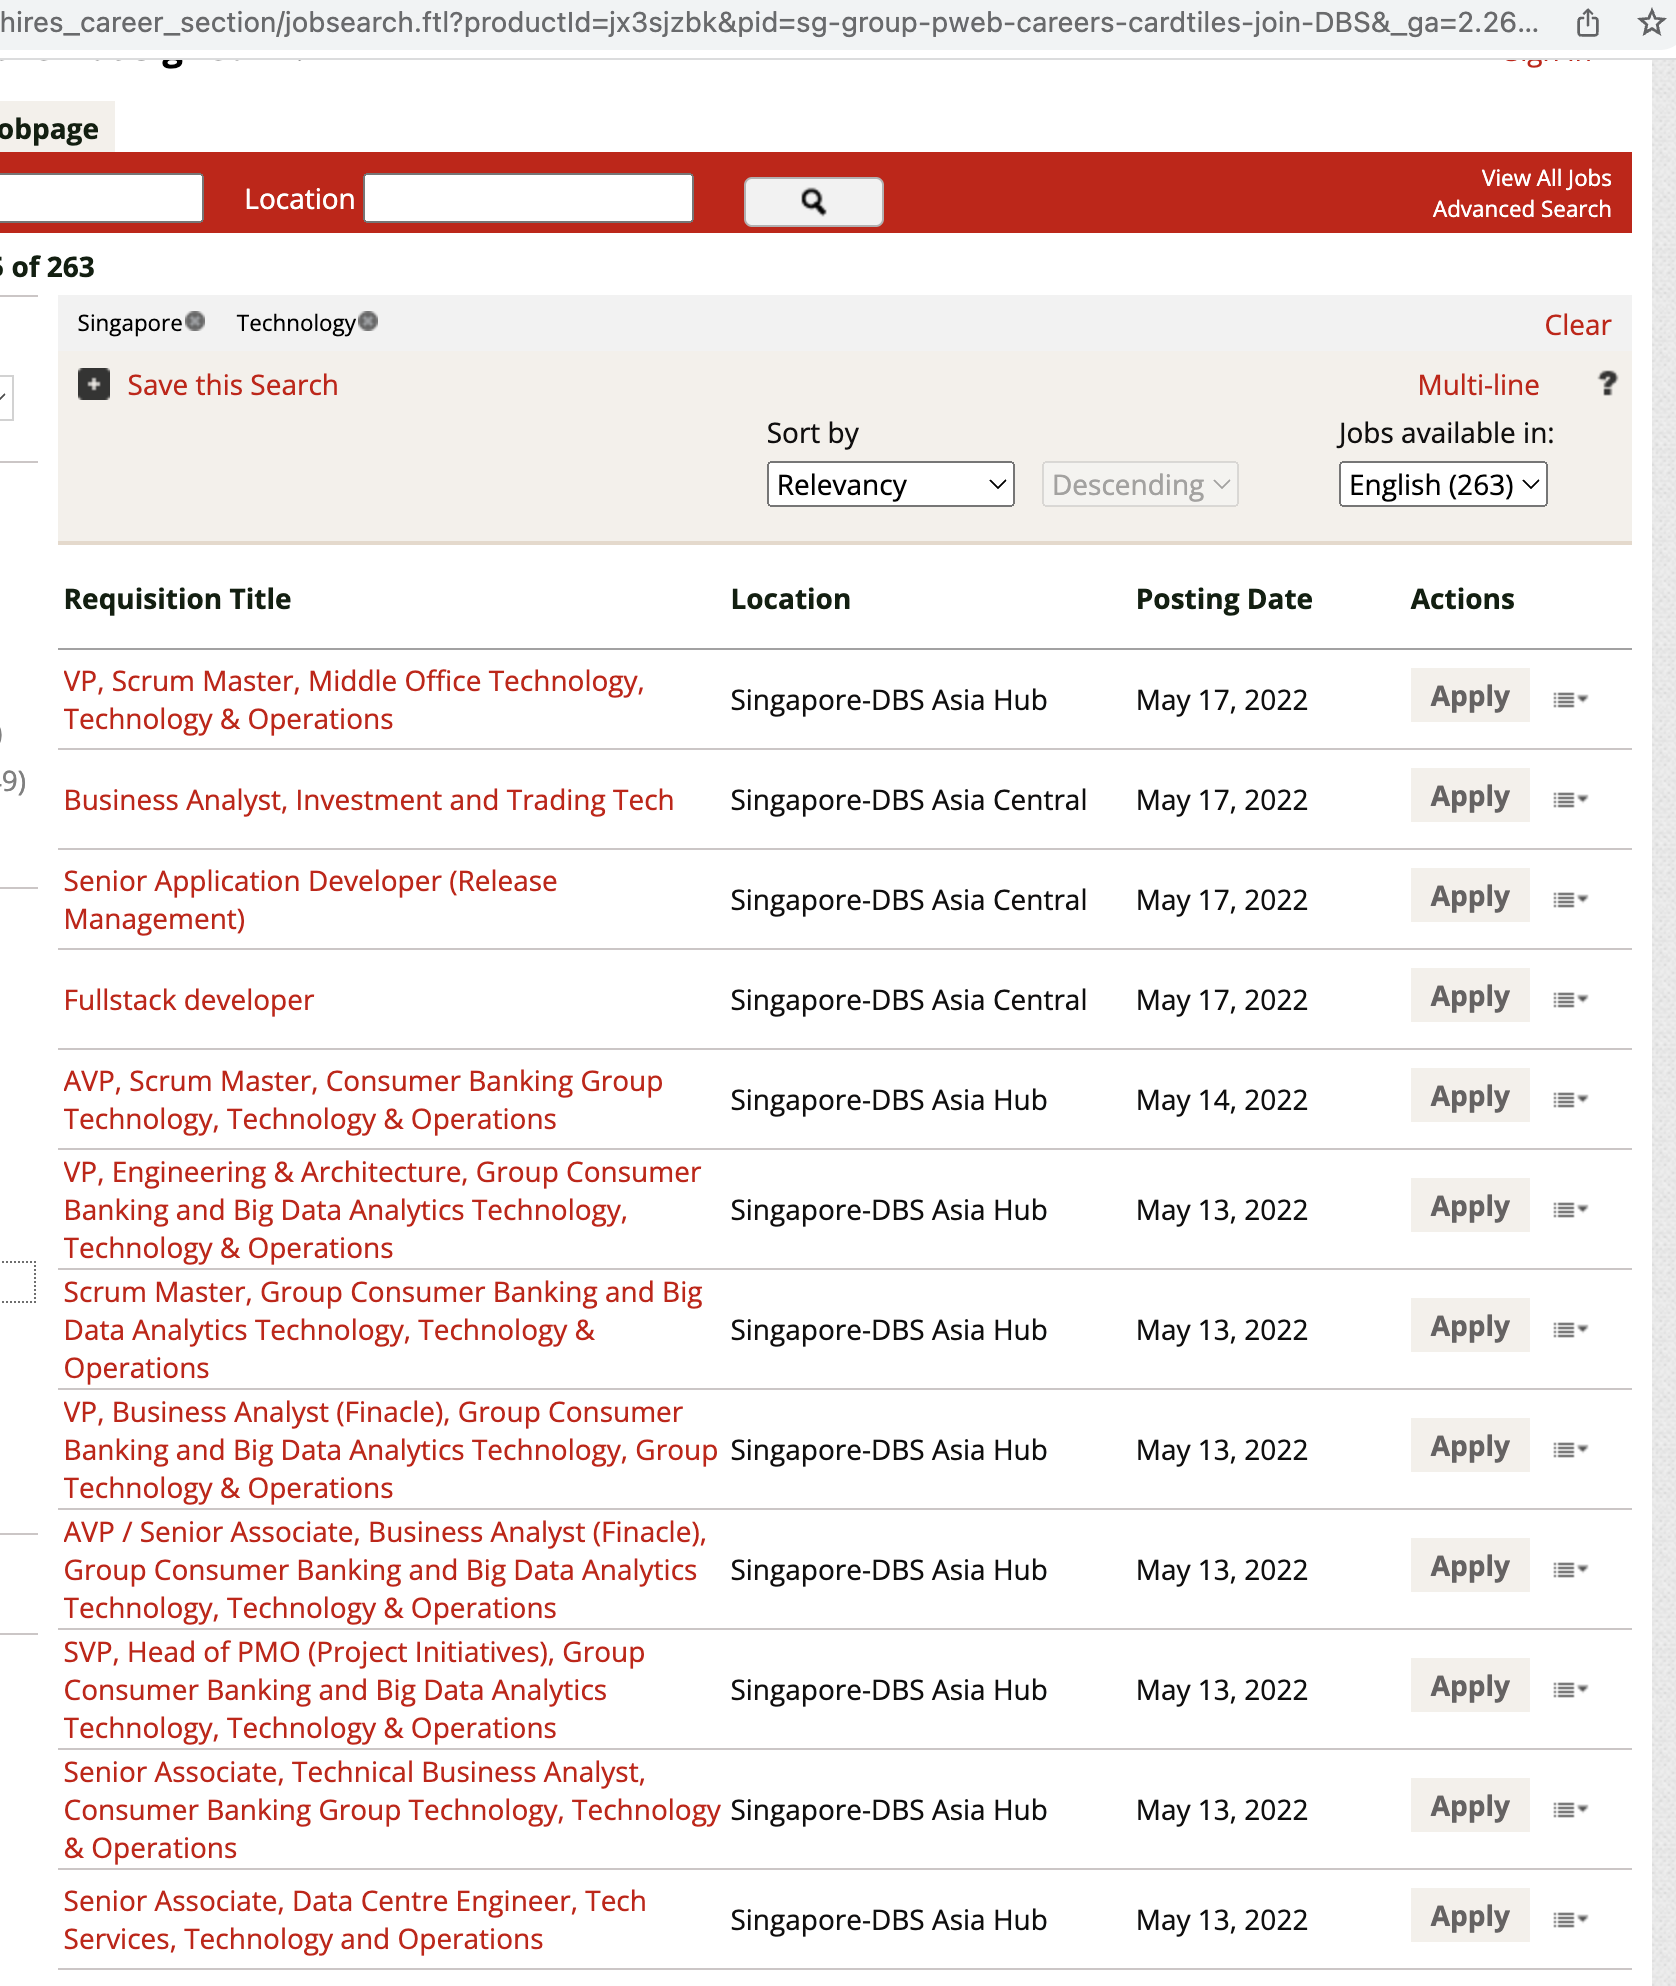1676x1986 pixels.
Task: Apply to Scrum Master, Group Consumer Banking job
Action: (1469, 1326)
